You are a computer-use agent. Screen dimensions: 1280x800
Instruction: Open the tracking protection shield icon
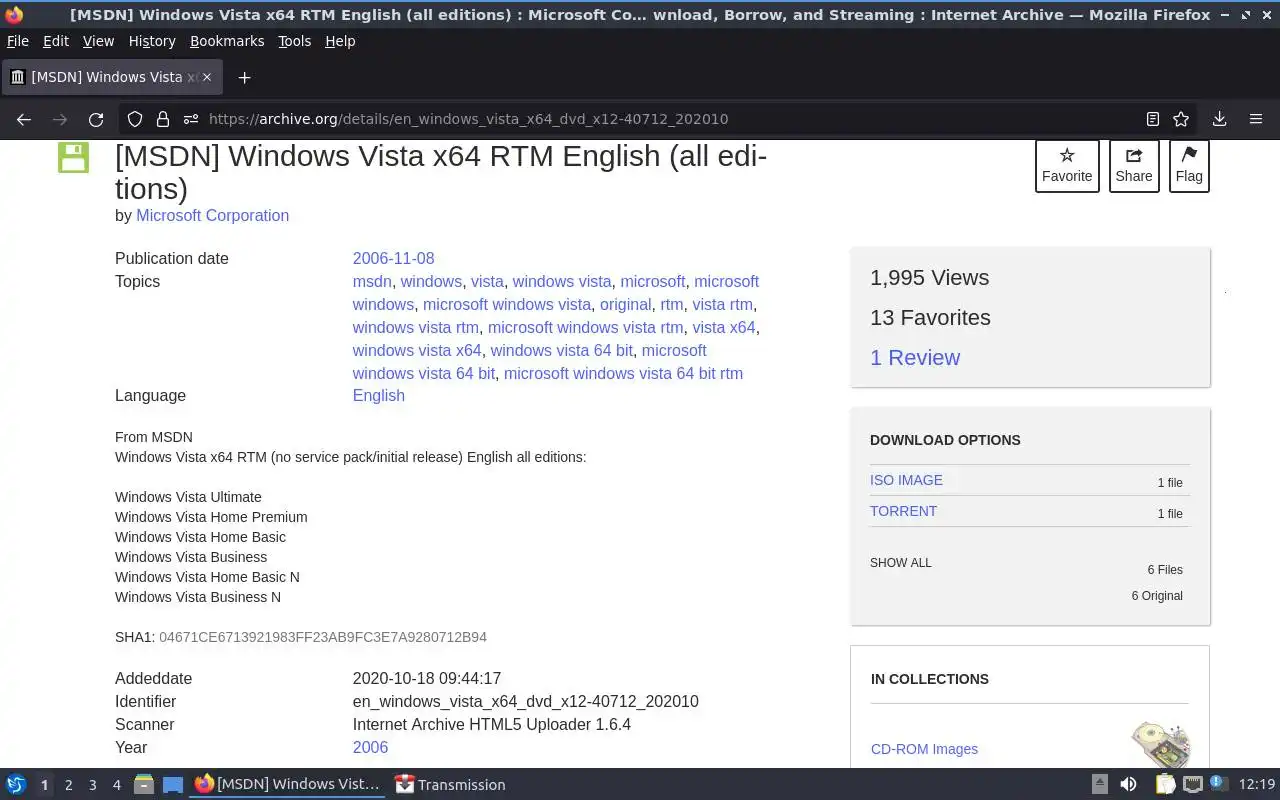[135, 119]
